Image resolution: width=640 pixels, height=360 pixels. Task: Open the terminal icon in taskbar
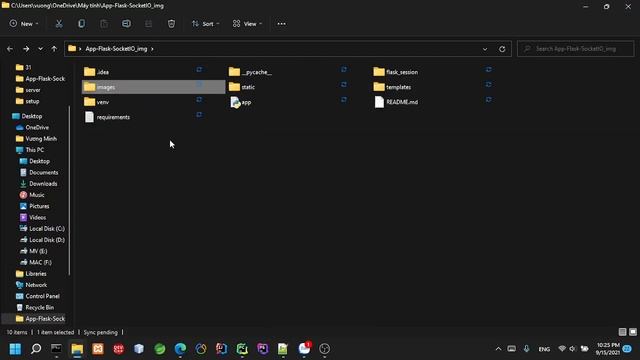[56, 349]
